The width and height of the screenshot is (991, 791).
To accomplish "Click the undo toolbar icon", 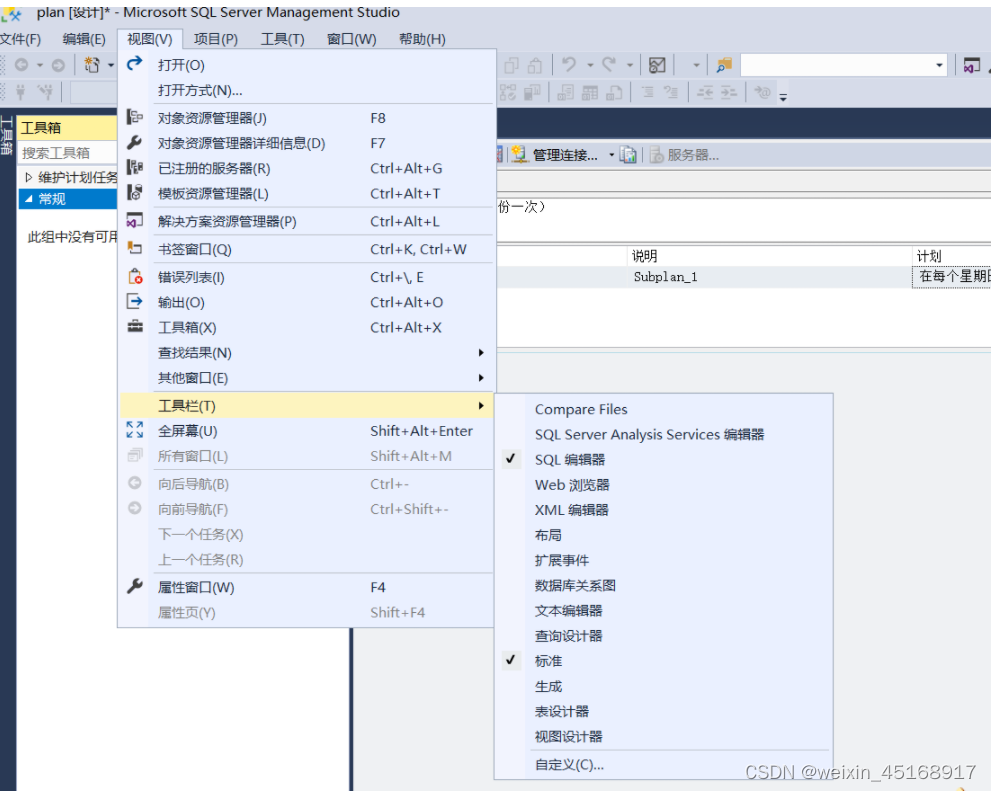I will (569, 64).
